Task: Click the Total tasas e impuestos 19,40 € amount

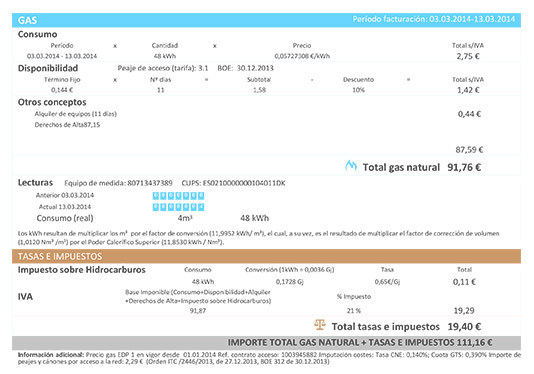Action: coord(464,327)
